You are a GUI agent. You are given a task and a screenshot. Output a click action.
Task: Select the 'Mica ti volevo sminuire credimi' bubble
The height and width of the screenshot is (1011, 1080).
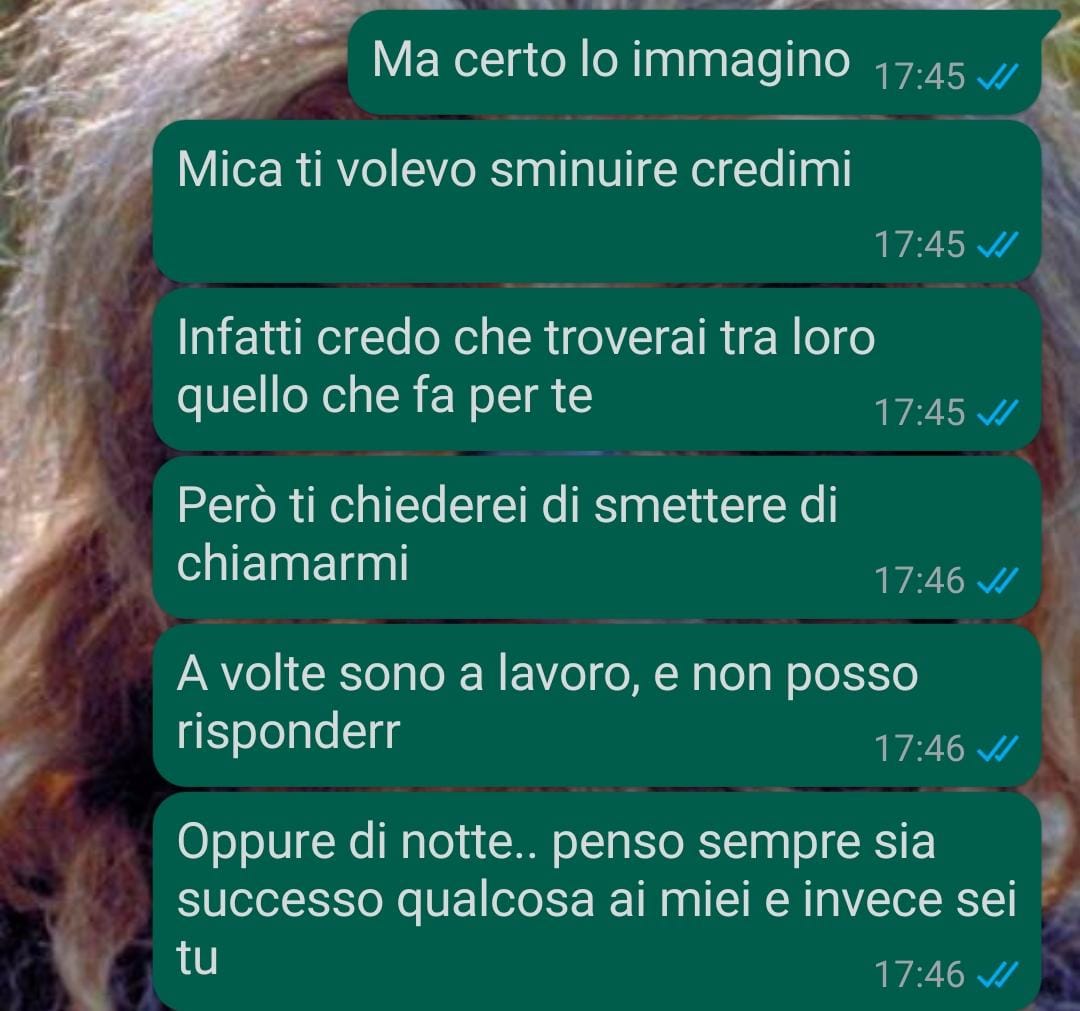click(596, 201)
